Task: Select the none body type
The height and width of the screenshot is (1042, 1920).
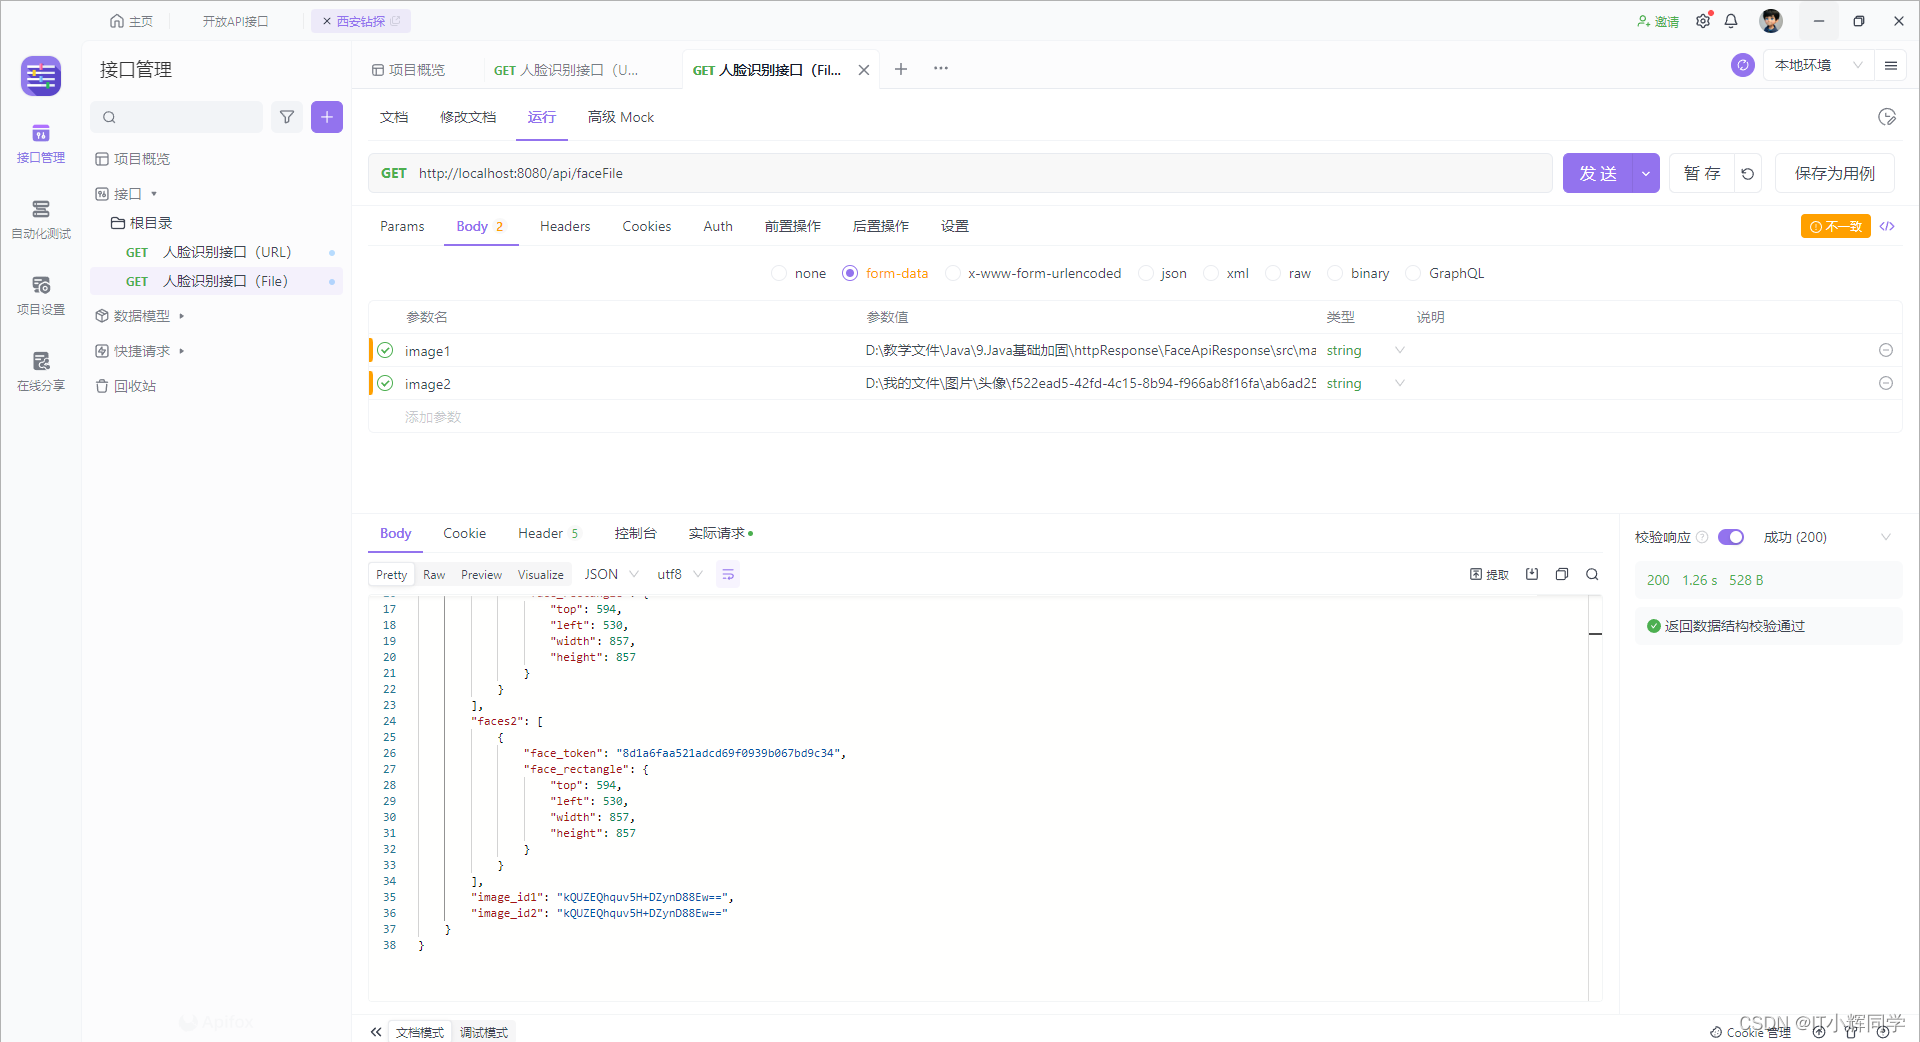Action: [799, 273]
